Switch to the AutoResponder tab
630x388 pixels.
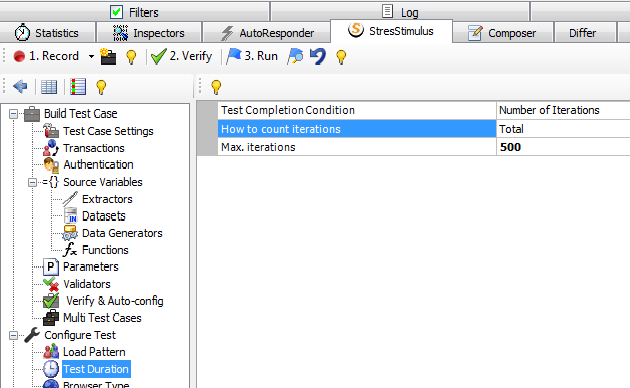266,33
